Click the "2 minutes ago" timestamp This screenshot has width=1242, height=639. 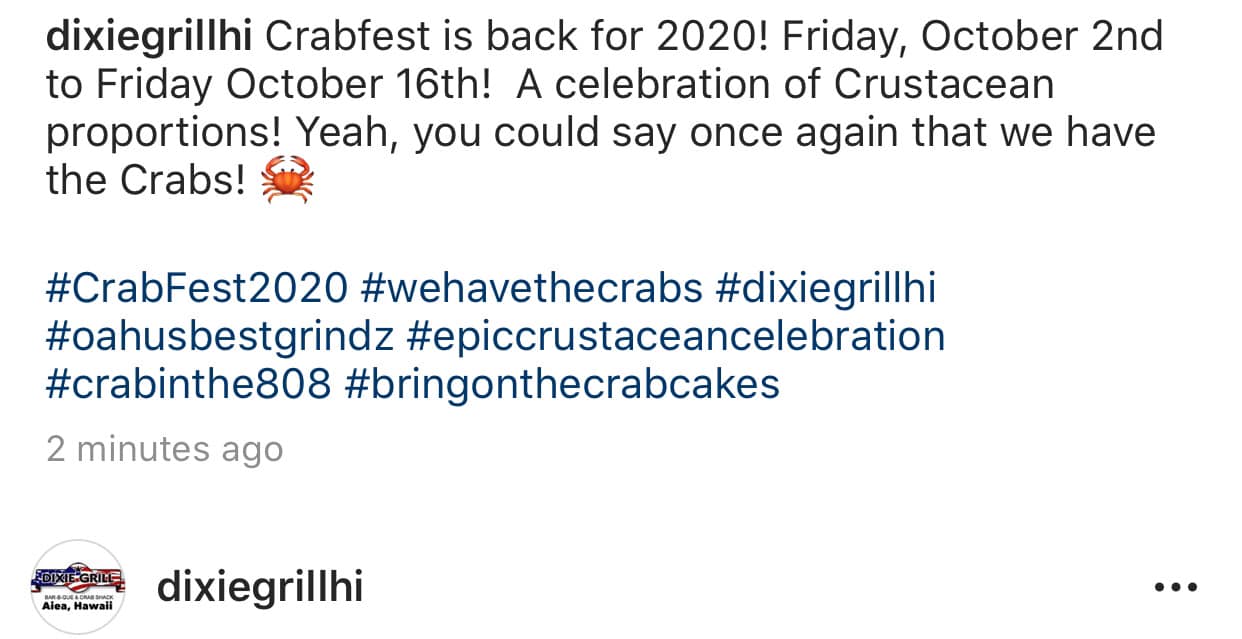pyautogui.click(x=165, y=450)
